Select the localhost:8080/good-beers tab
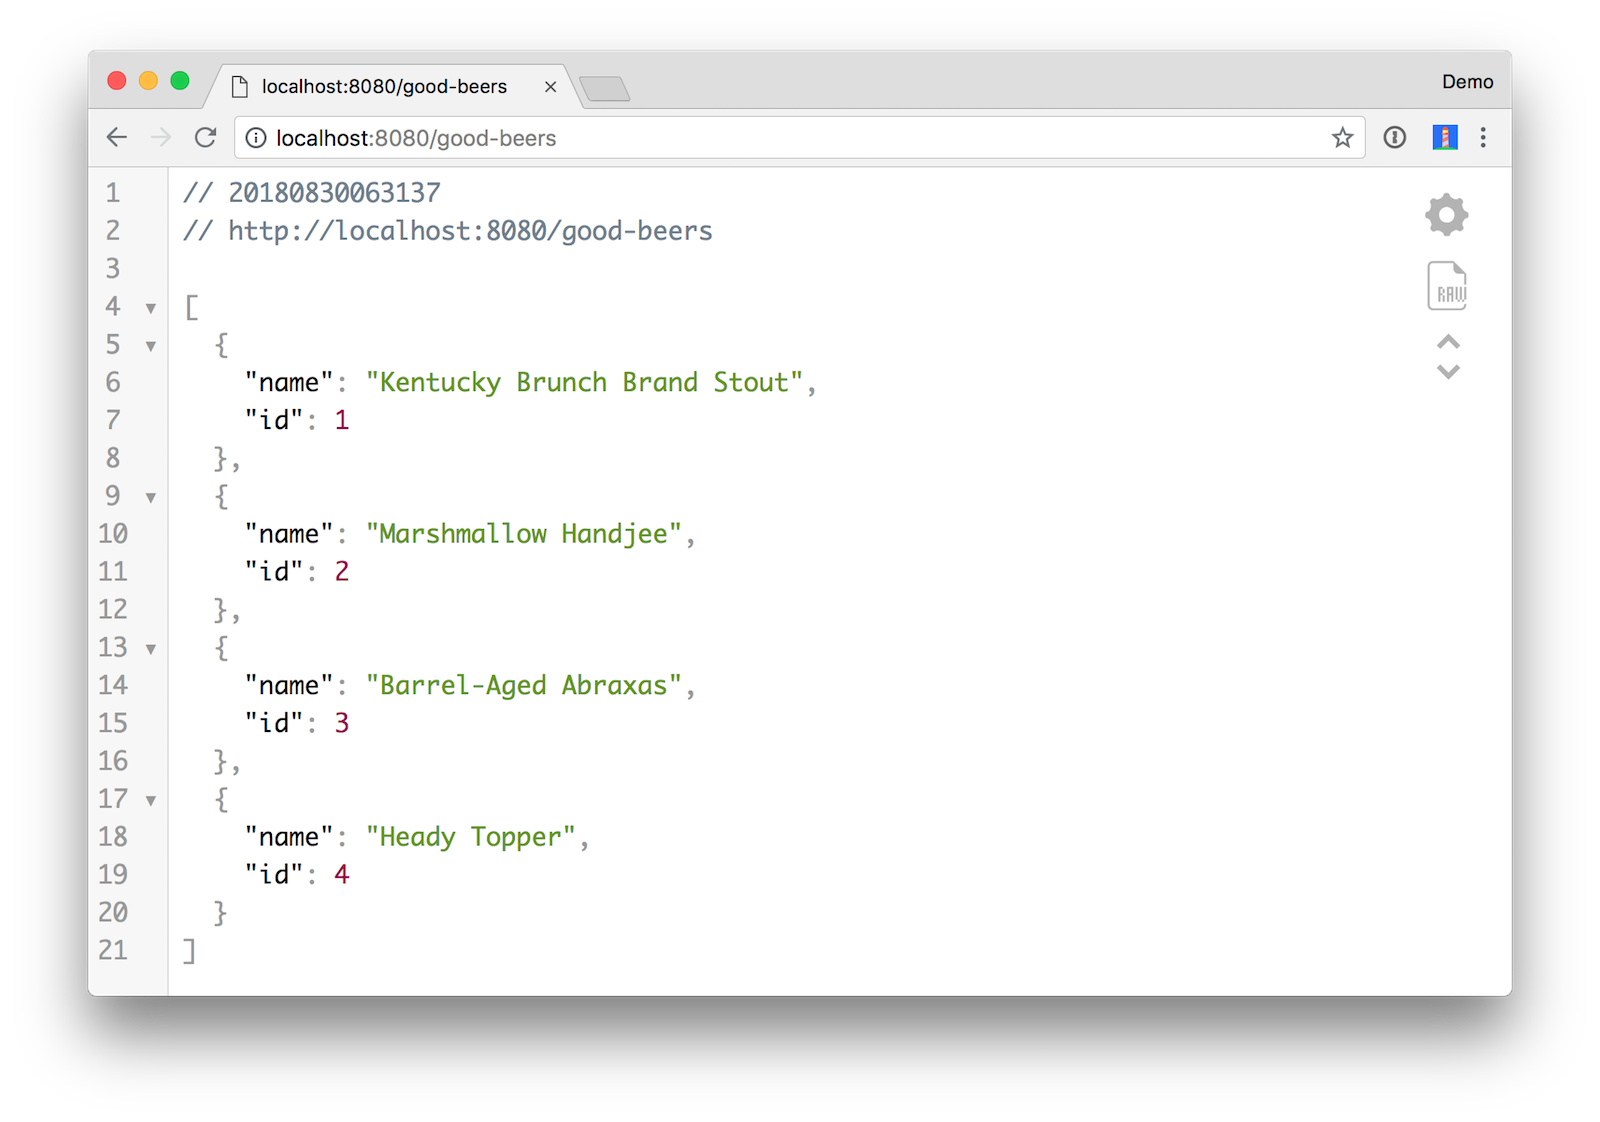The width and height of the screenshot is (1600, 1122). coord(384,87)
